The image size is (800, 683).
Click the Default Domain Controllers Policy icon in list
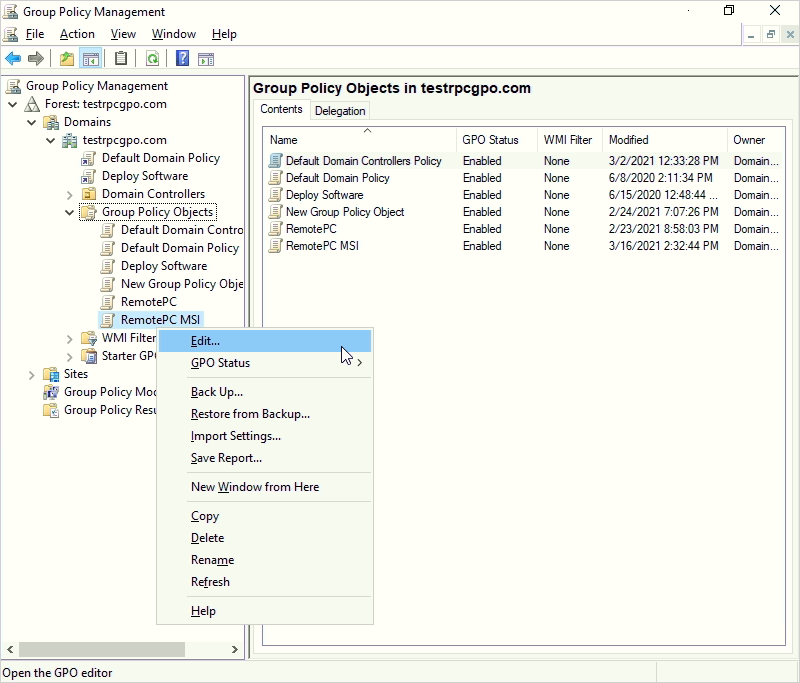click(x=276, y=161)
